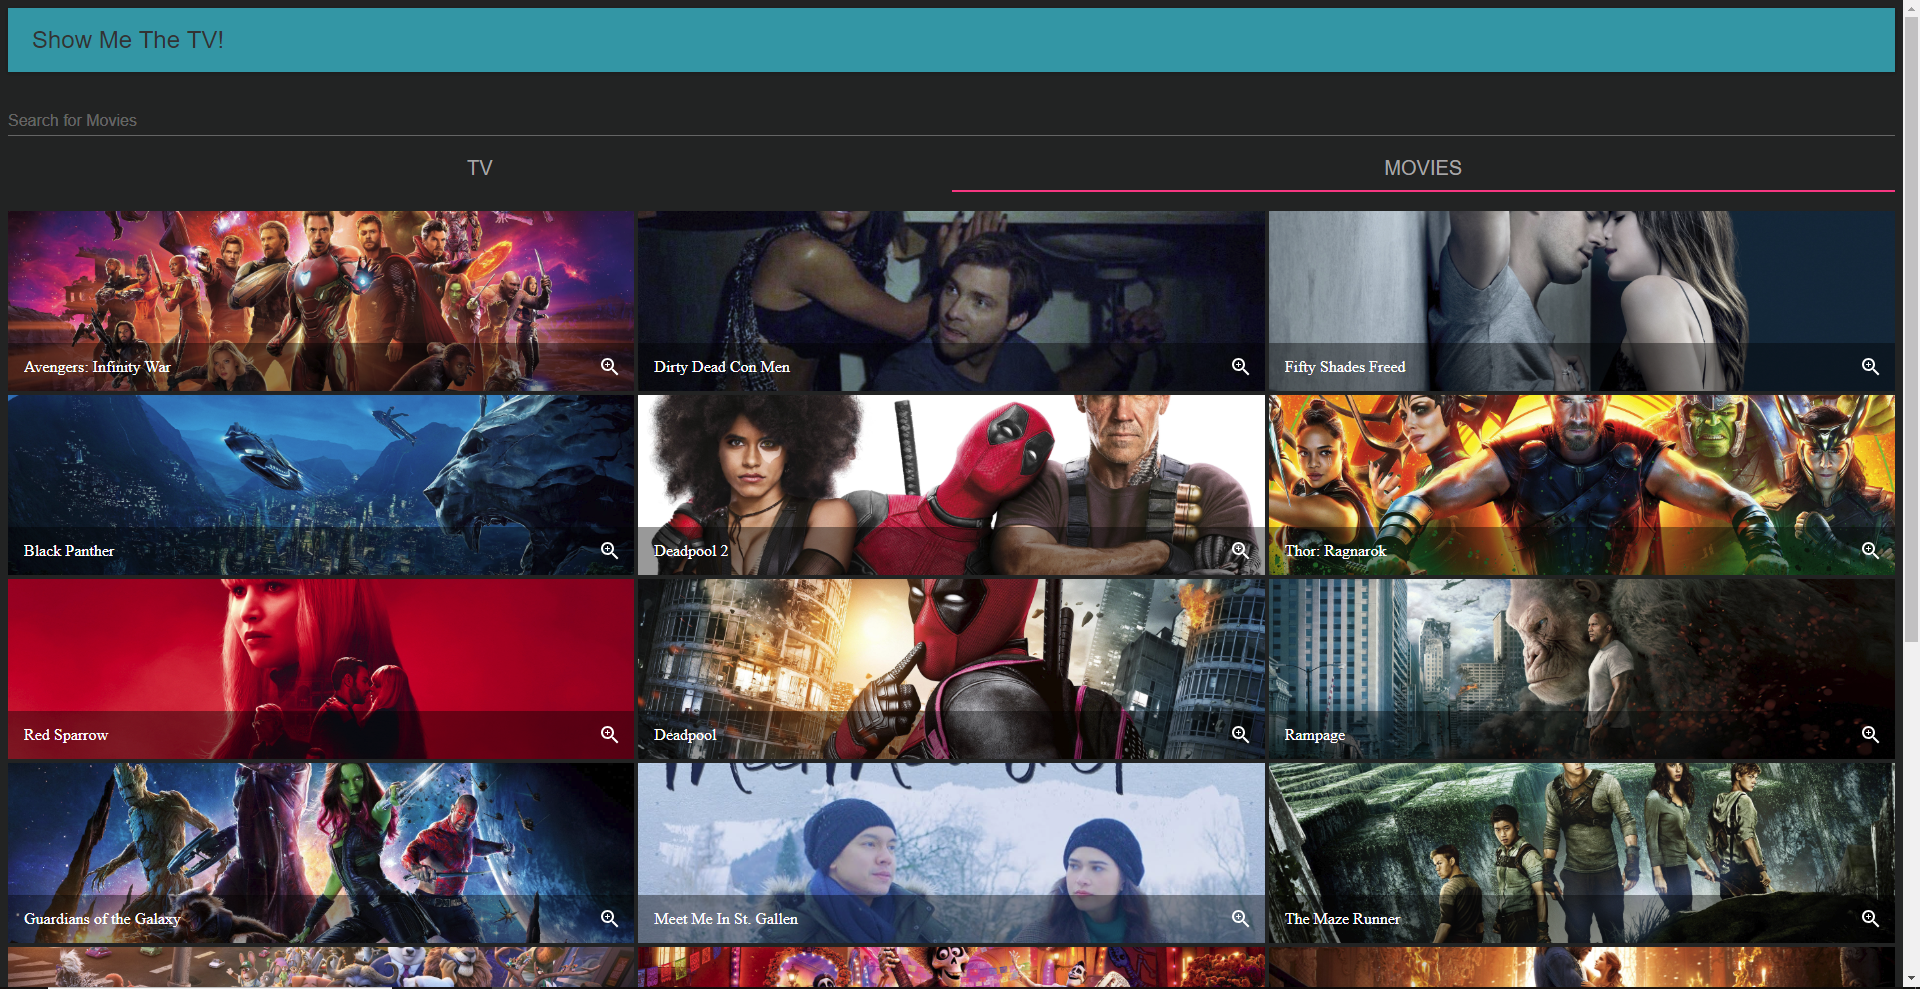This screenshot has width=1920, height=989.
Task: Click zoom icon on Guardians of the Galaxy card
Action: (609, 919)
